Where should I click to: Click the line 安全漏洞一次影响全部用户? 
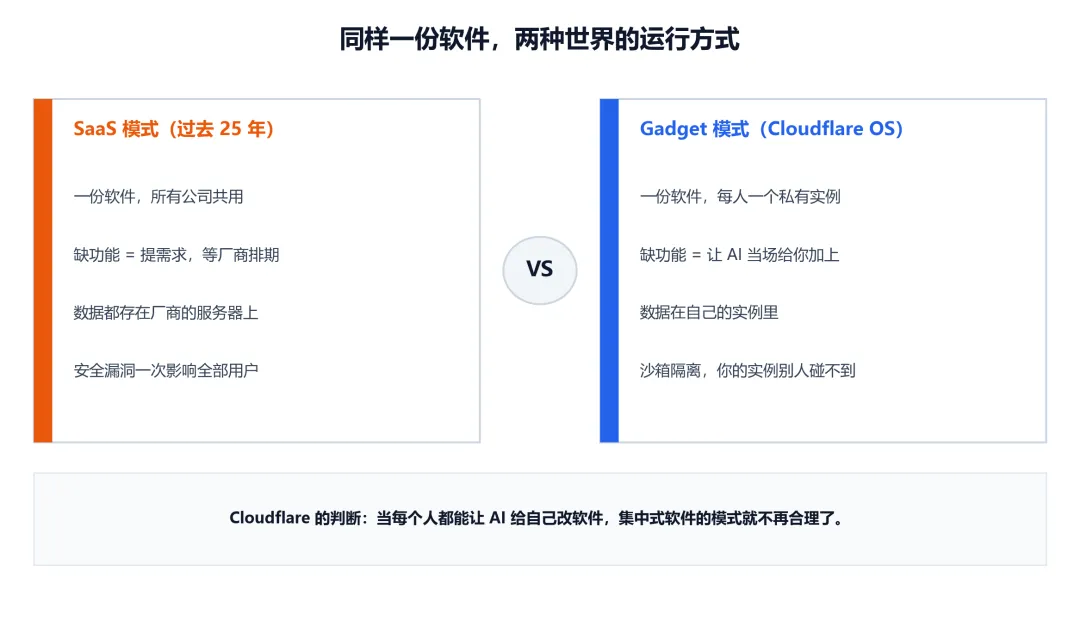tap(166, 371)
